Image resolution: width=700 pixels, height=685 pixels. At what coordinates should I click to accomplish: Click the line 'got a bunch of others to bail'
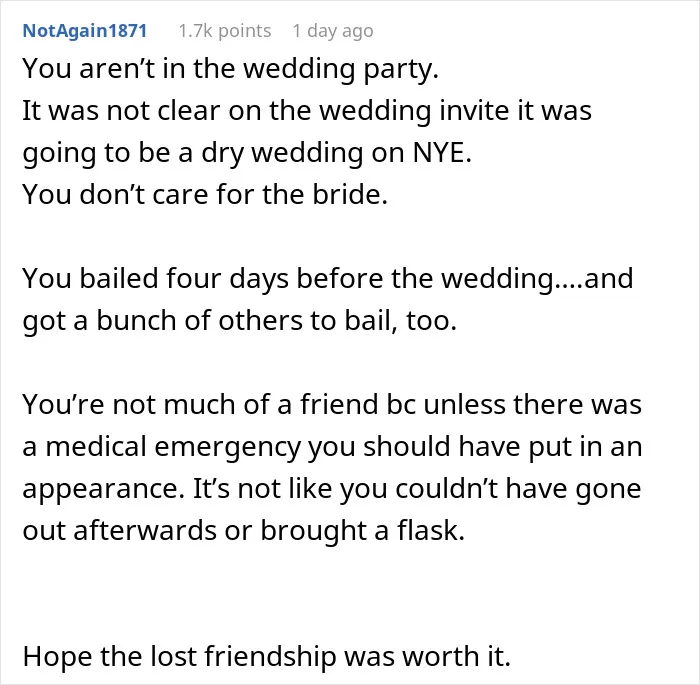coord(240,321)
